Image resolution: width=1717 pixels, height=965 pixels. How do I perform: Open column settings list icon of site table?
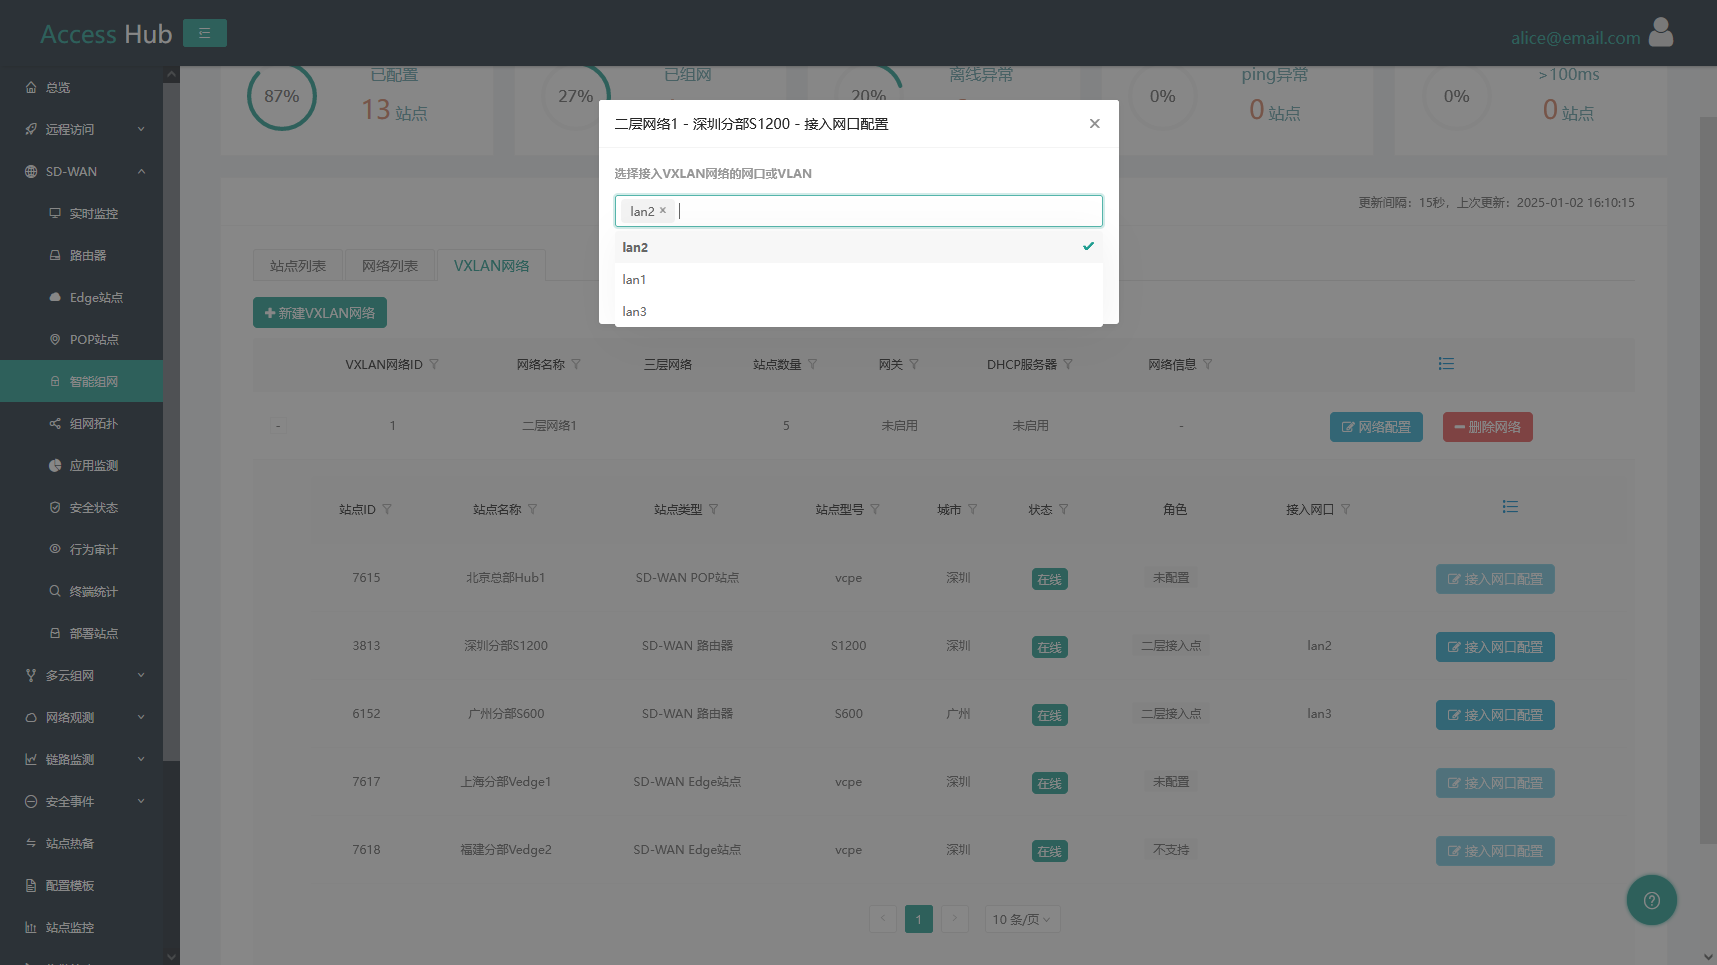tap(1510, 507)
